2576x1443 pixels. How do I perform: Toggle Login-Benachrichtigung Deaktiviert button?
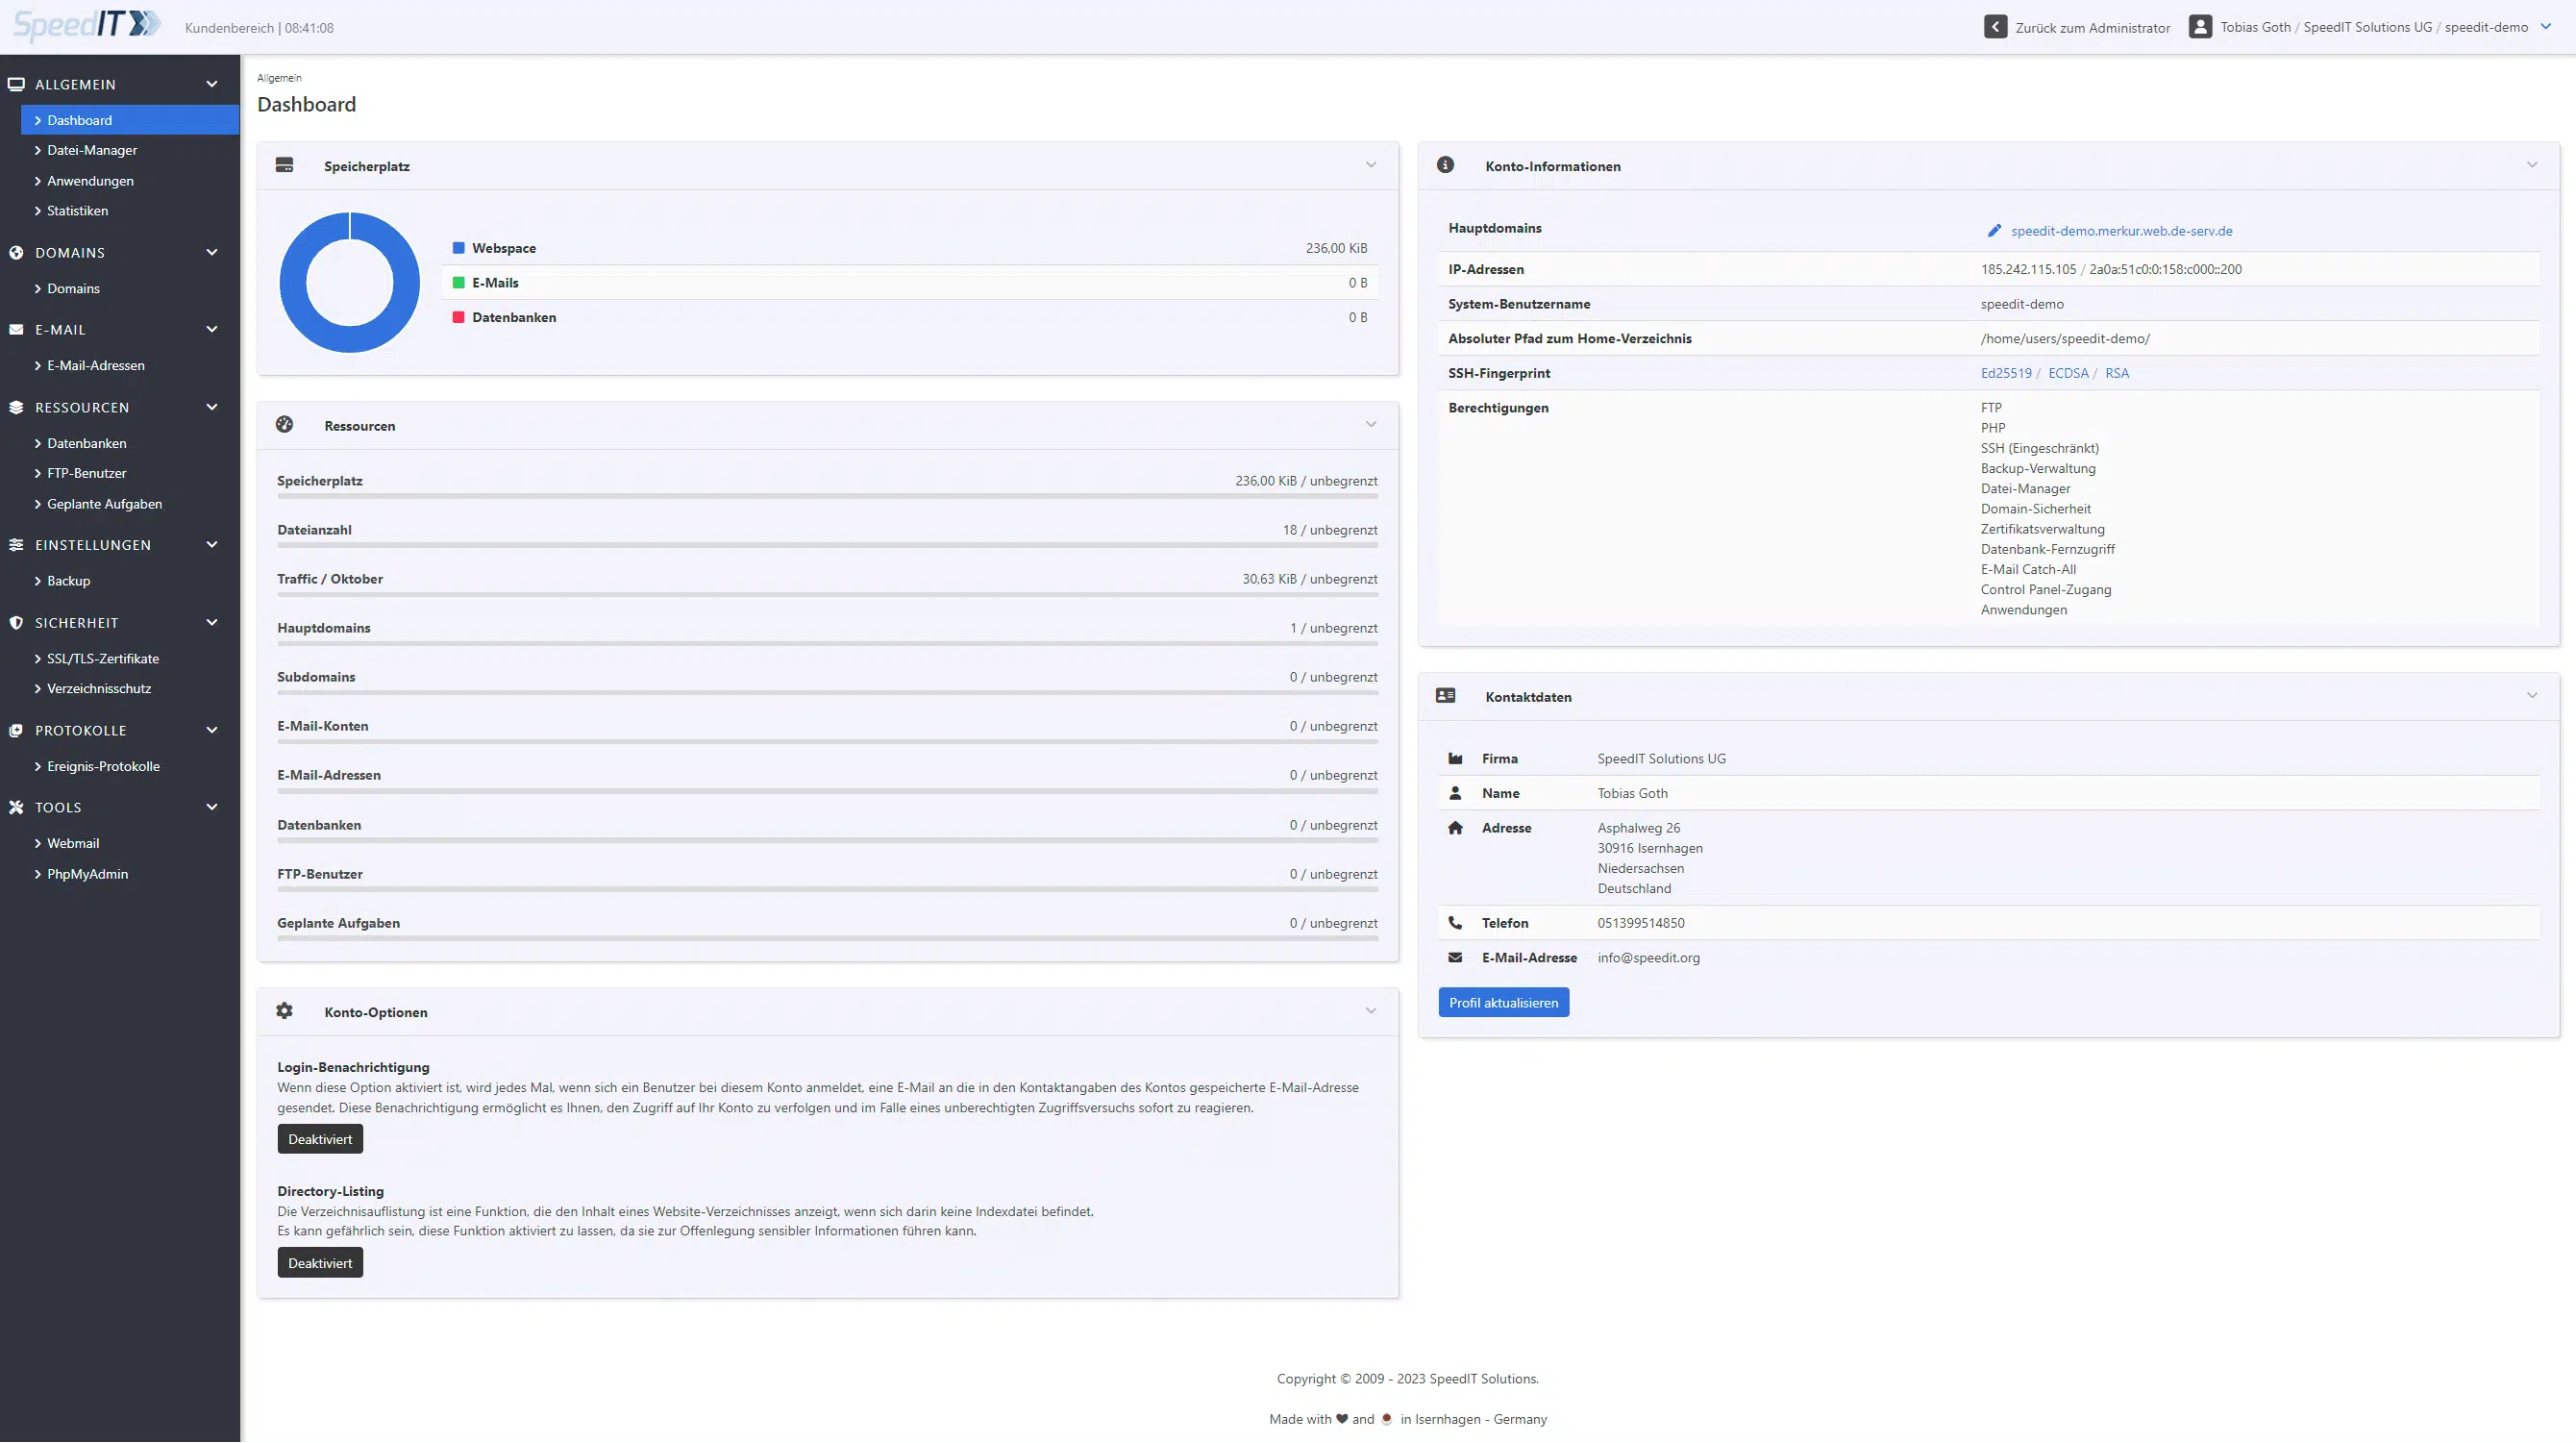click(x=320, y=1139)
